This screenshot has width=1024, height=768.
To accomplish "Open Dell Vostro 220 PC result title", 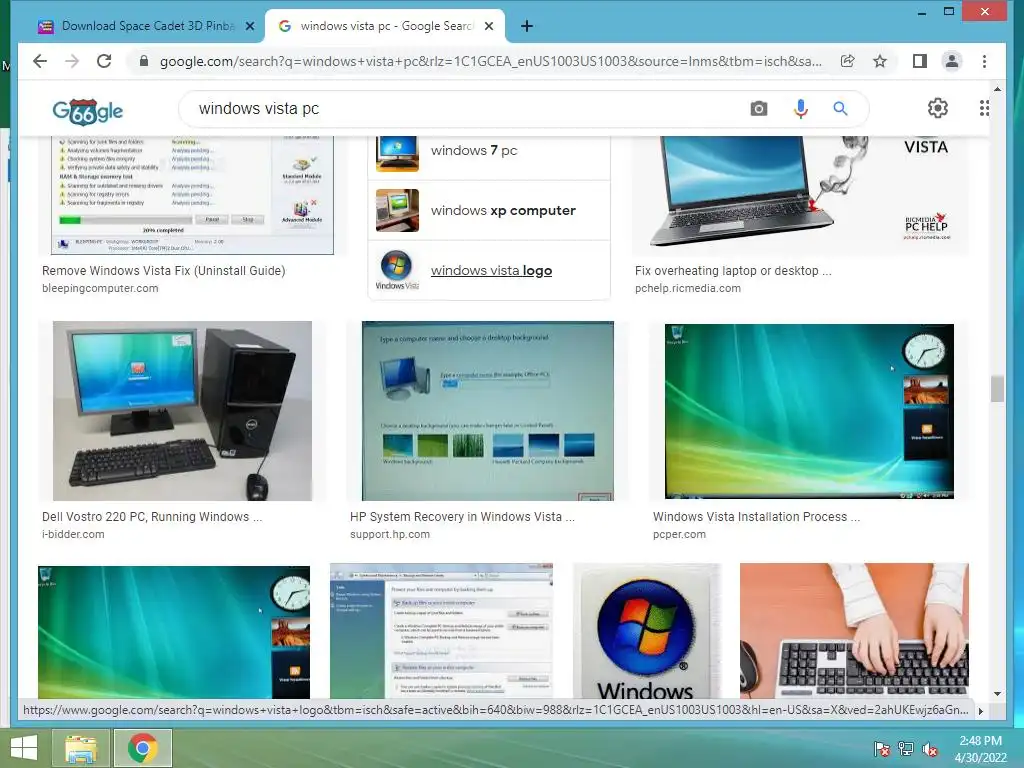I will coord(152,517).
